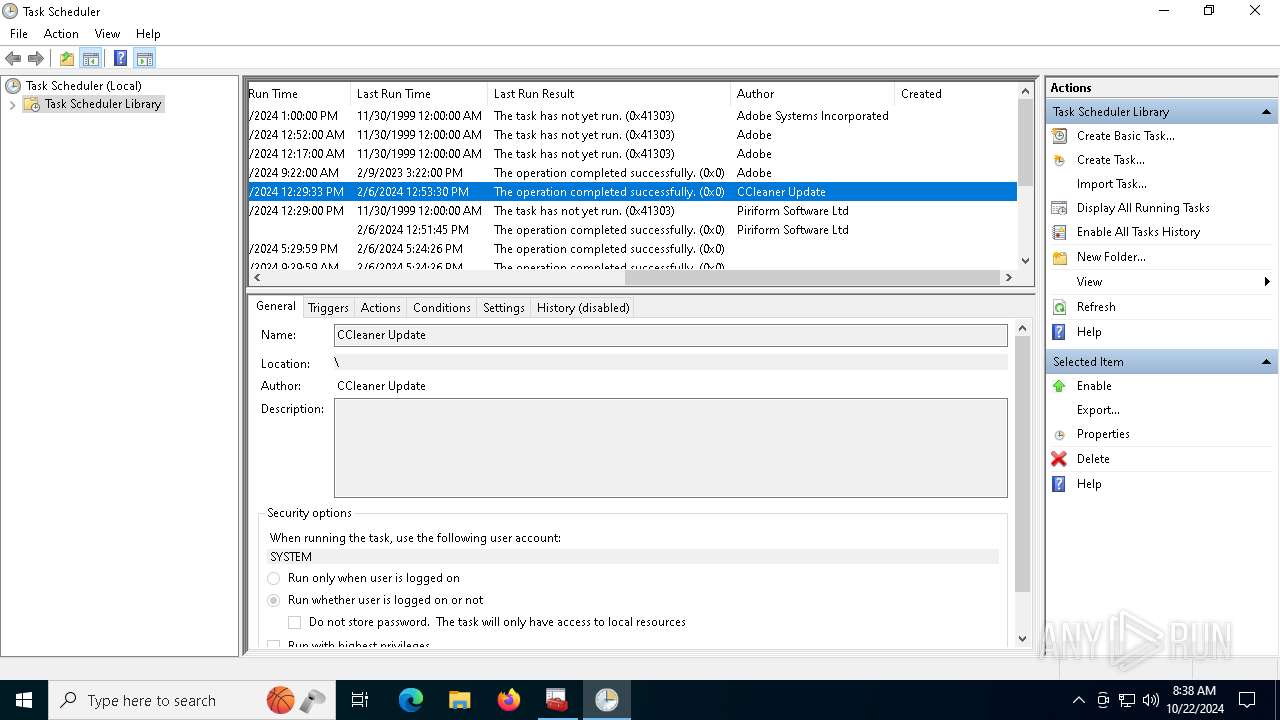Switch to the Conditions tab
Image resolution: width=1280 pixels, height=720 pixels.
click(441, 308)
